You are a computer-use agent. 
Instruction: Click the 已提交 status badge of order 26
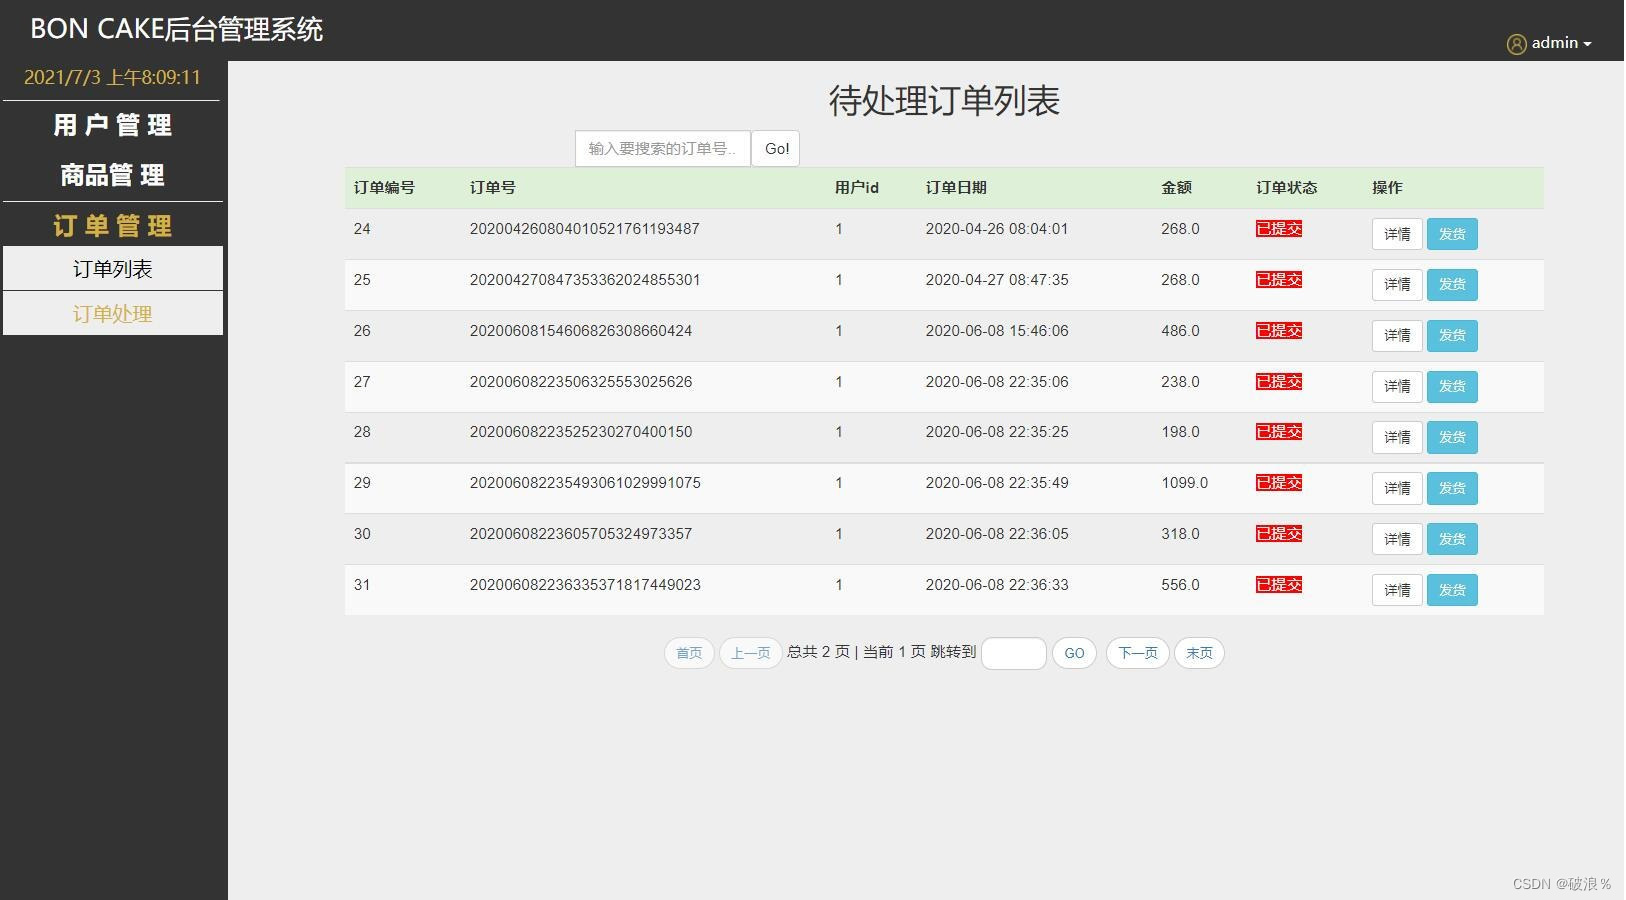[1279, 330]
